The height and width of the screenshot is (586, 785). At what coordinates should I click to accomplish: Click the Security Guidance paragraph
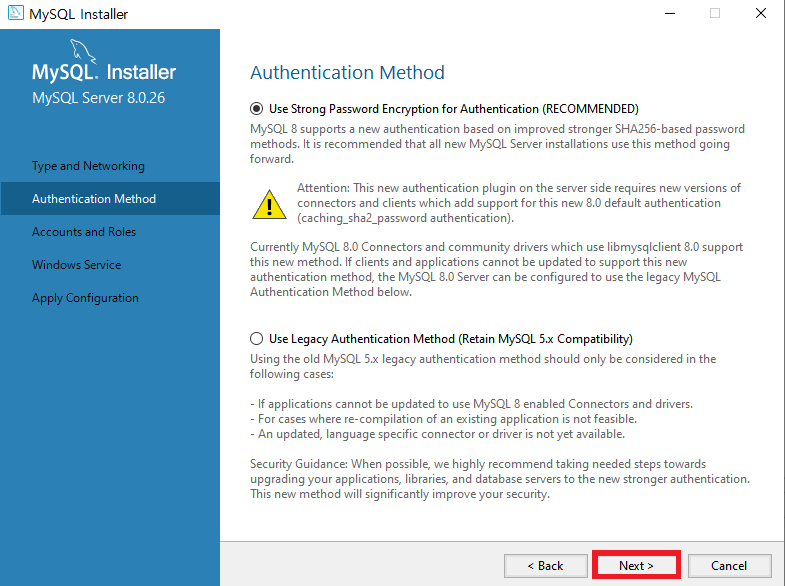click(500, 479)
